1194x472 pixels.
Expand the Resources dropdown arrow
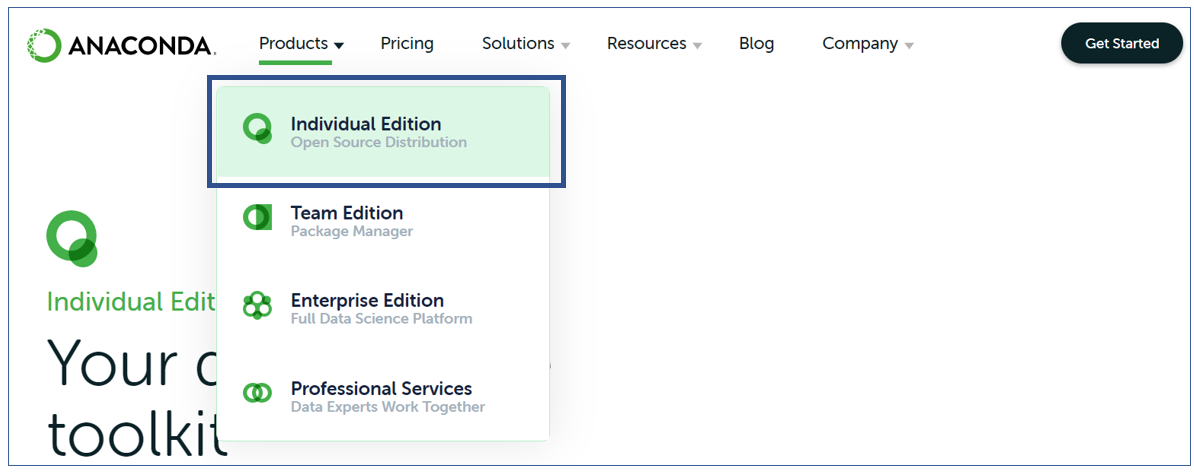(697, 46)
